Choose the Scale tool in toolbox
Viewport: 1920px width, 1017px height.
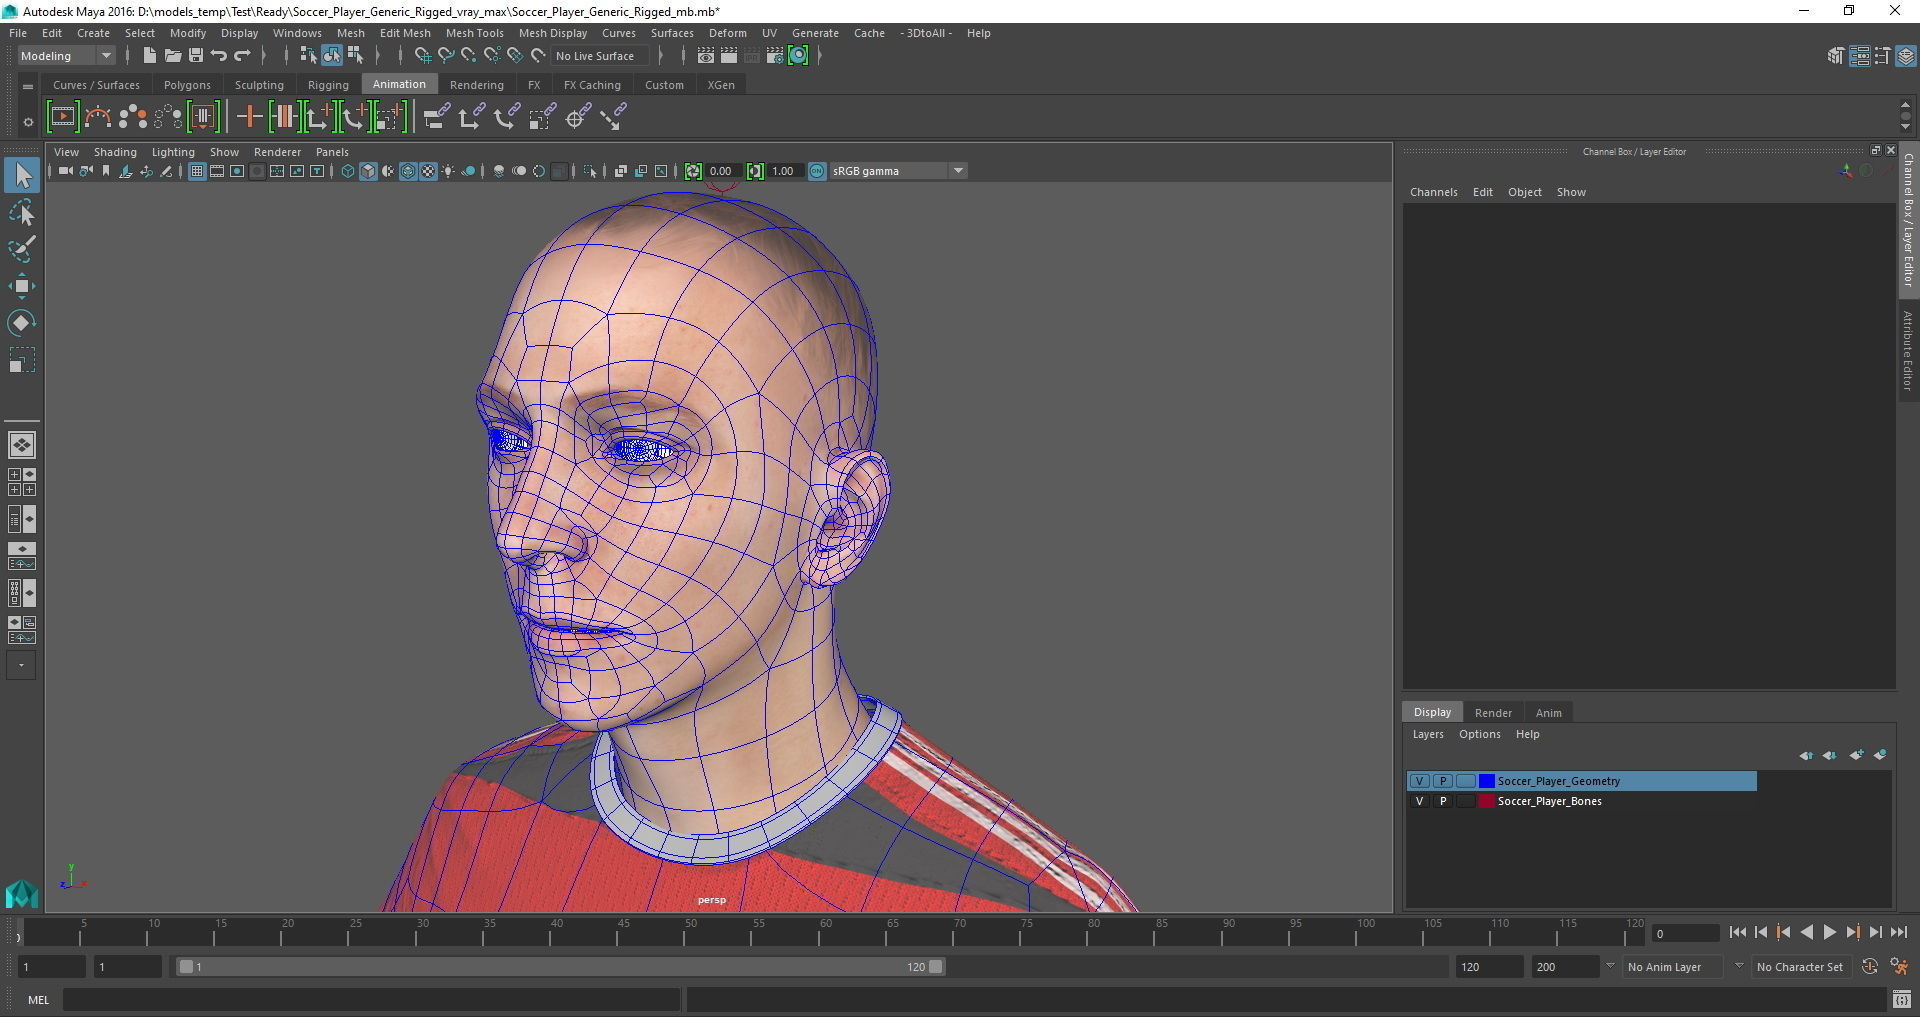tap(22, 360)
